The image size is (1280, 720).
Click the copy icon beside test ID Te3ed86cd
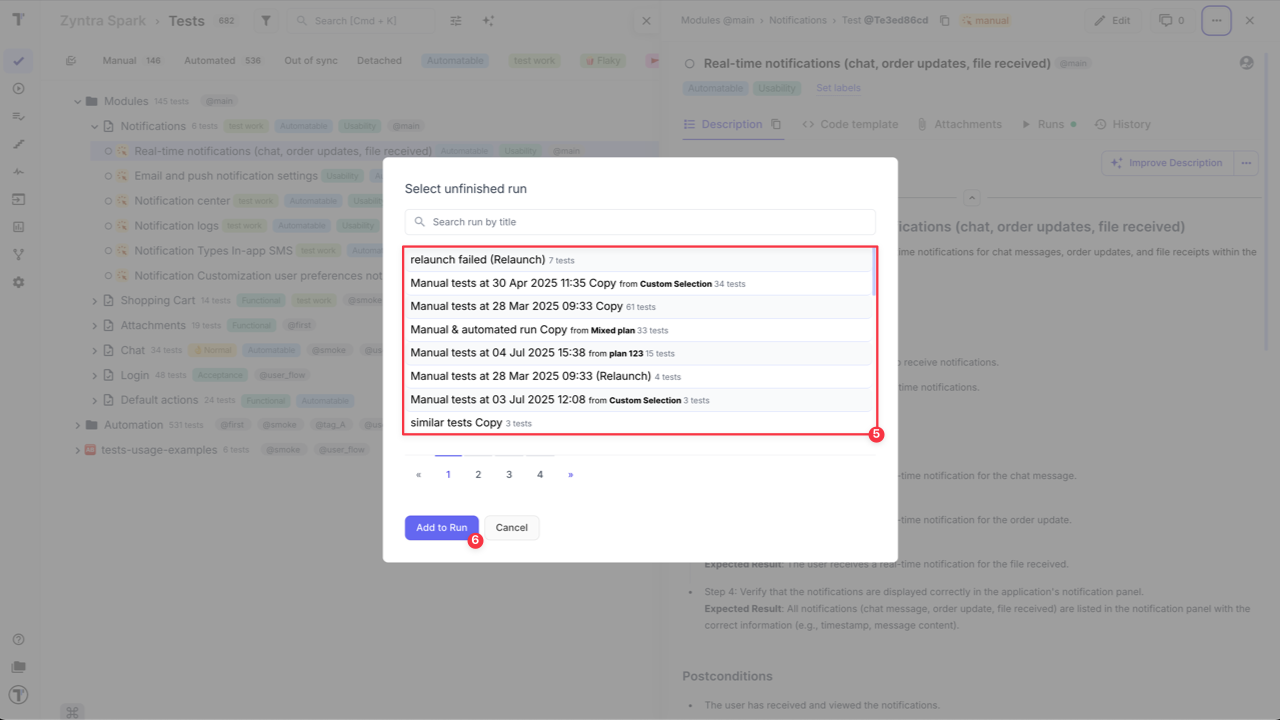[944, 19]
